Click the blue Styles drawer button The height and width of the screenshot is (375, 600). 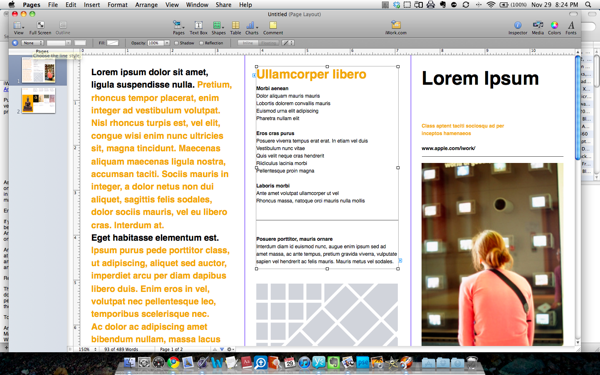[x=15, y=43]
